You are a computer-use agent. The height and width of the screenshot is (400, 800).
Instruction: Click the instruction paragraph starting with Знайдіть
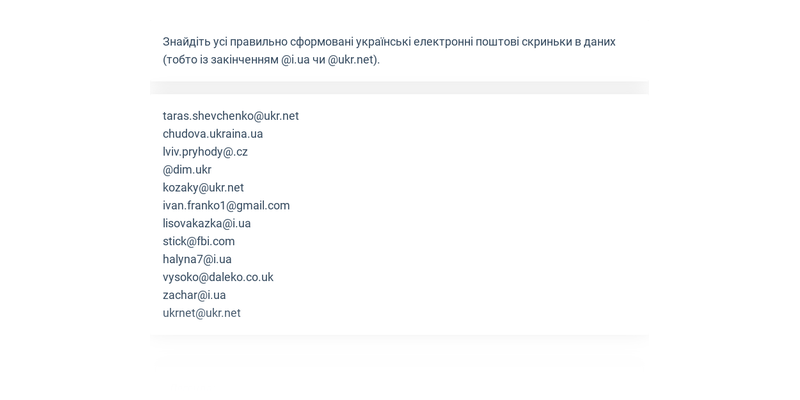pyautogui.click(x=389, y=51)
